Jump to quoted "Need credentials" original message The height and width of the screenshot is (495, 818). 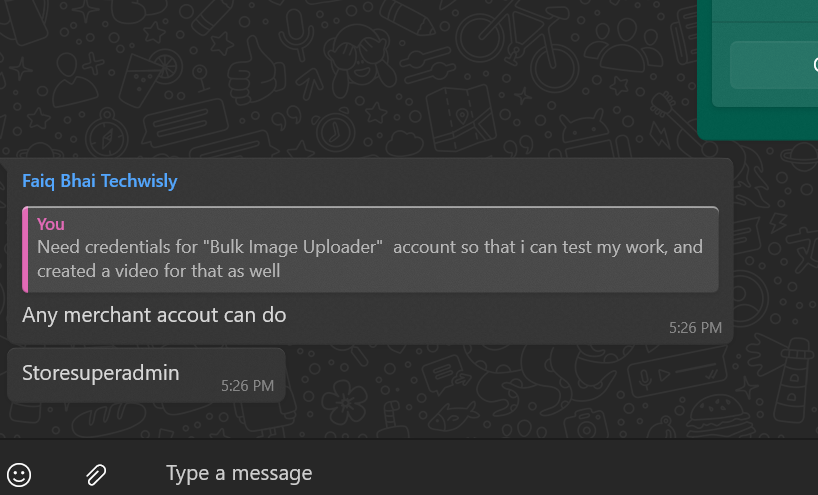pyautogui.click(x=370, y=249)
